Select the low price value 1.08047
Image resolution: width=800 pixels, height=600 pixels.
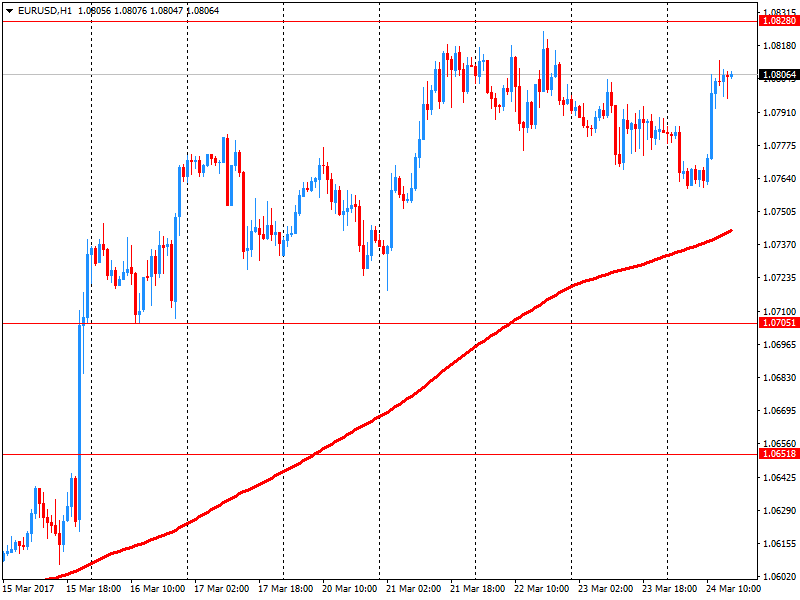tap(166, 11)
